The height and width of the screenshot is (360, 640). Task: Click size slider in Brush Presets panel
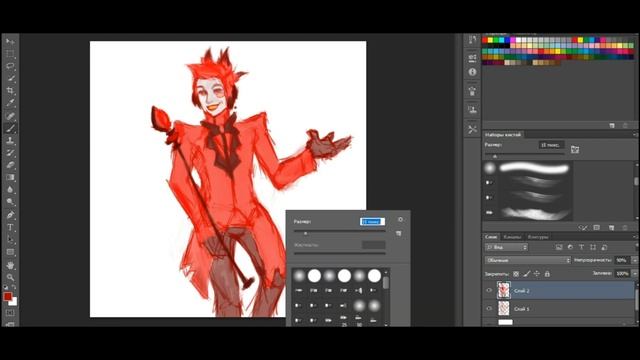coord(524,156)
